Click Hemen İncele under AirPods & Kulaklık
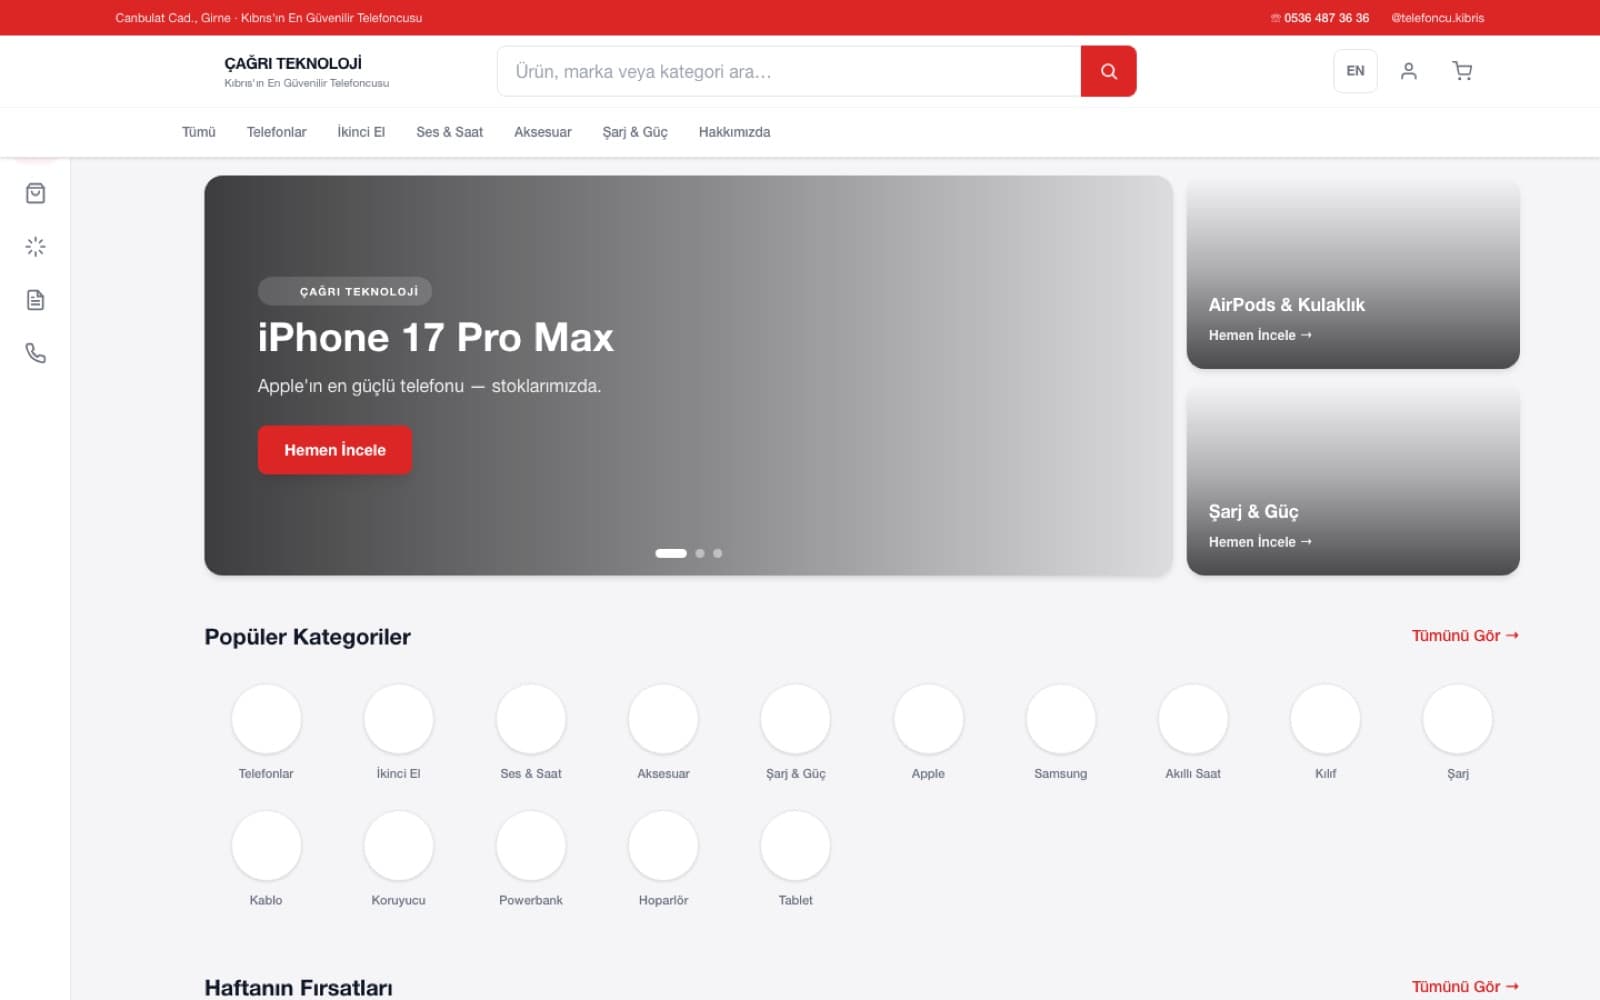1600x1000 pixels. coord(1260,335)
